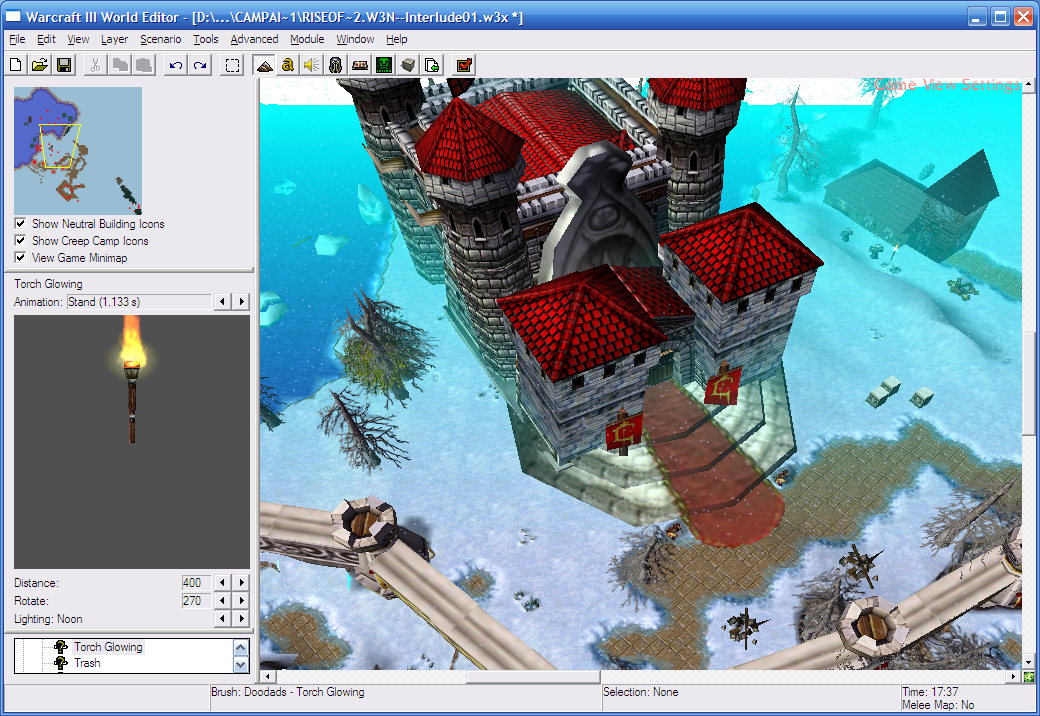Click the 'Time: 17:37' status bar text
This screenshot has height=716, width=1040.
[x=930, y=691]
